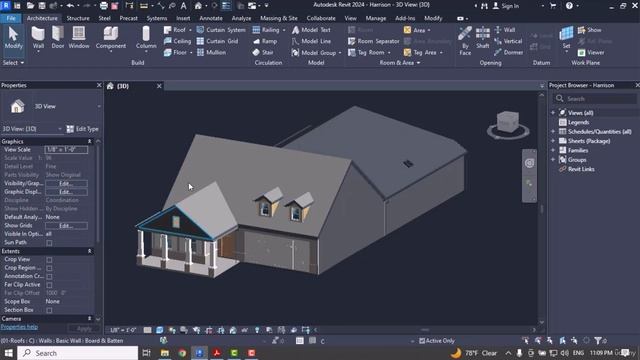This screenshot has width=640, height=360.
Task: Switch to the Insert ribbon tab
Action: pyautogui.click(x=183, y=18)
